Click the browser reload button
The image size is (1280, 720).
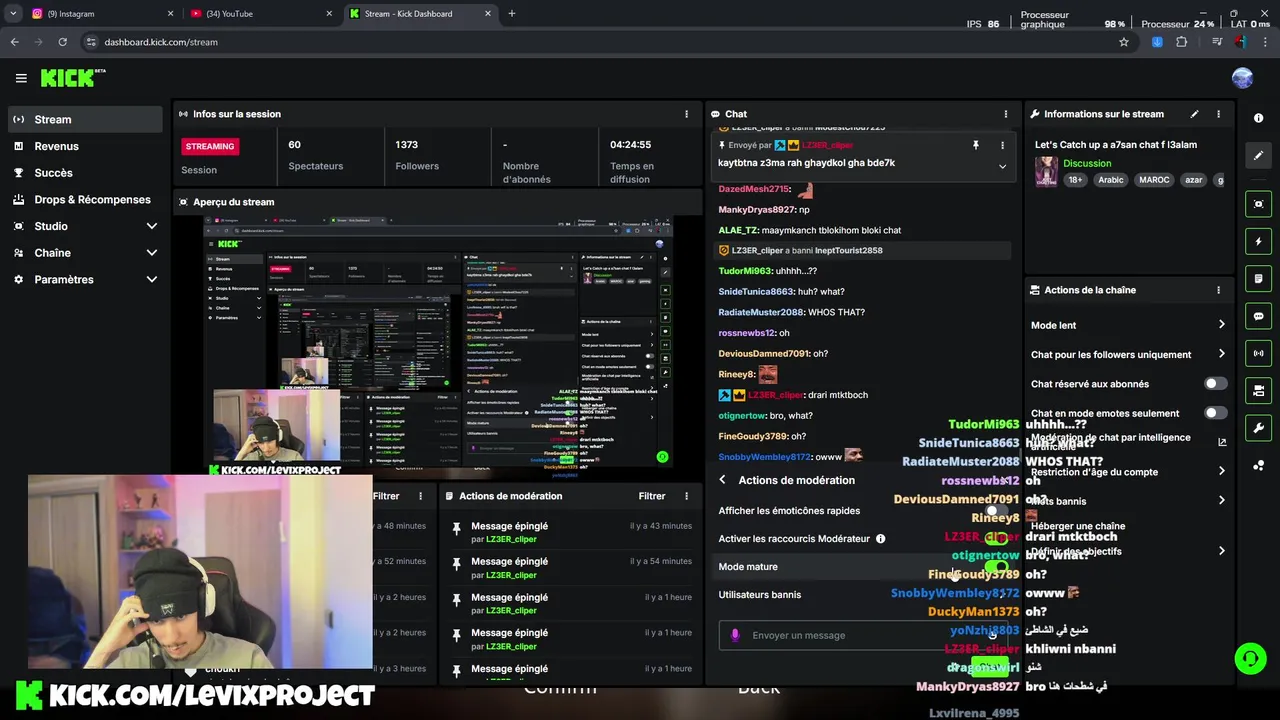[62, 42]
